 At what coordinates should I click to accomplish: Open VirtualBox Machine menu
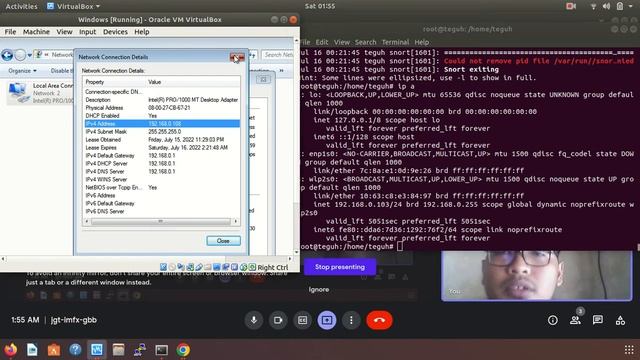[x=36, y=31]
